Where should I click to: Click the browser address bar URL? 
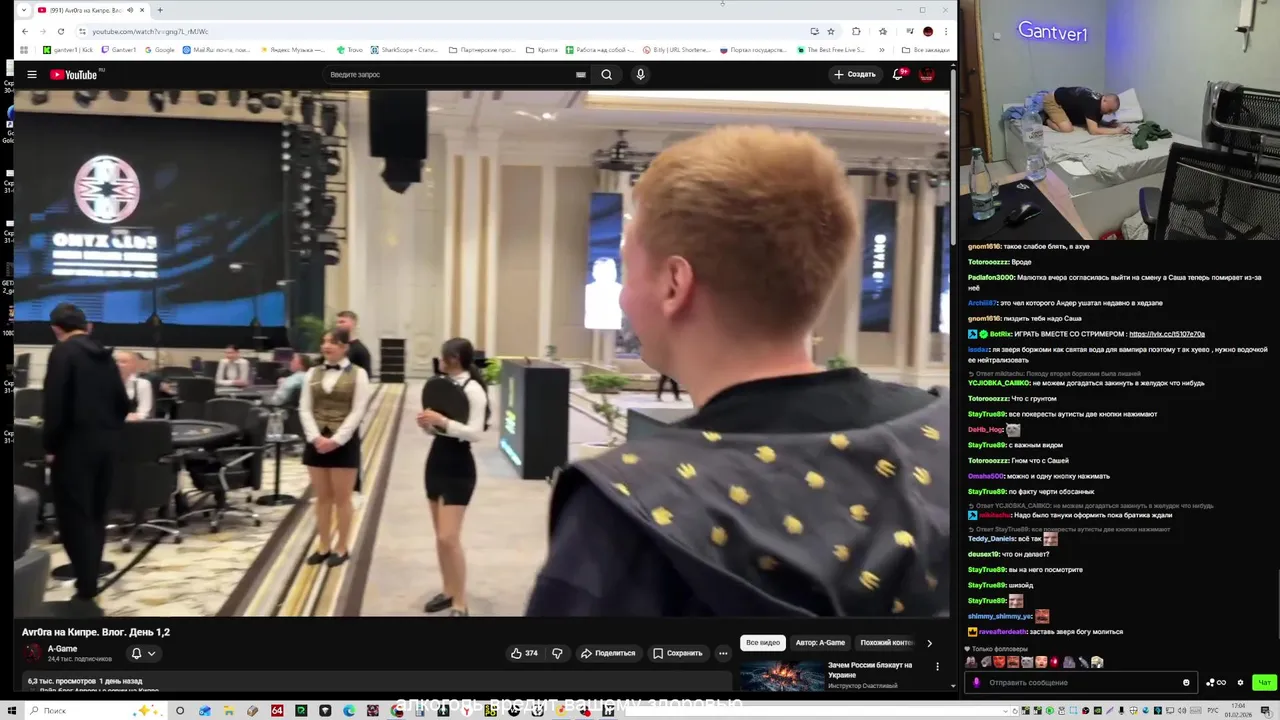(x=150, y=31)
